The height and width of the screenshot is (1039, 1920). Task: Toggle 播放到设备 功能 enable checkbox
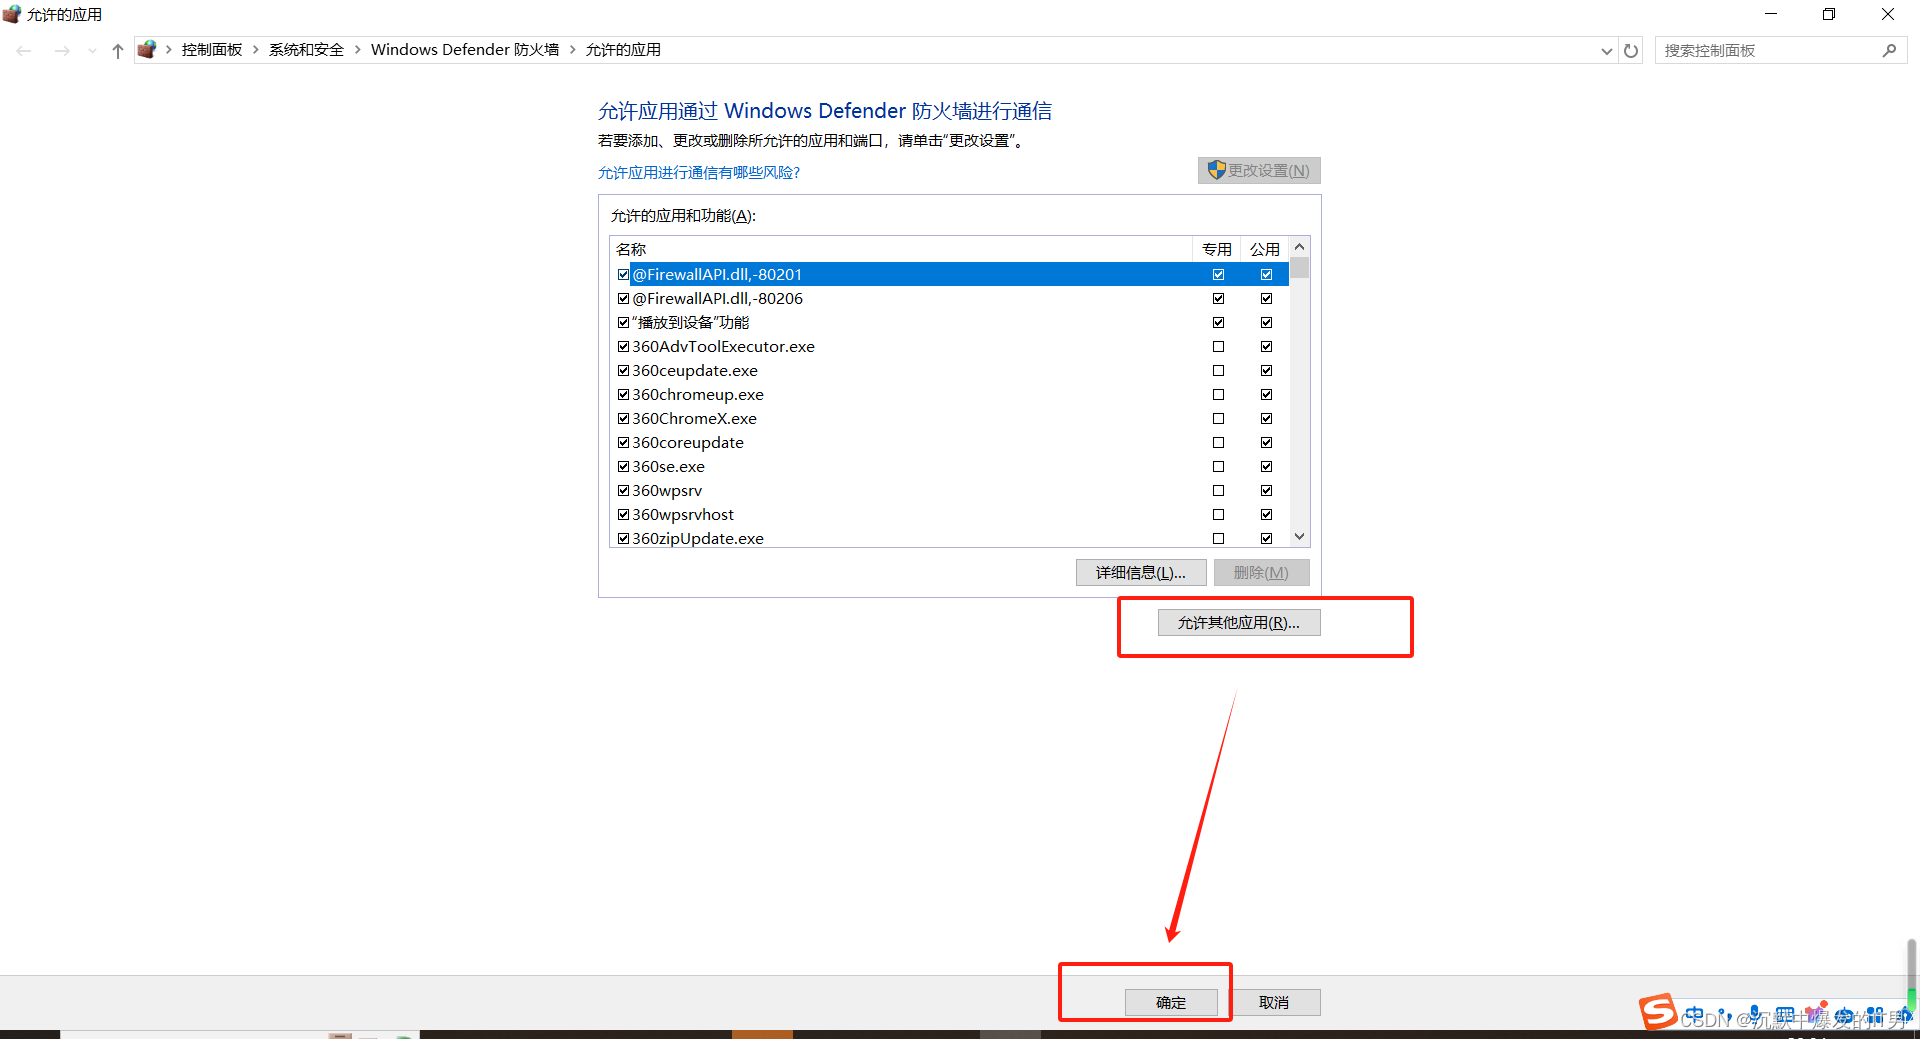click(623, 323)
